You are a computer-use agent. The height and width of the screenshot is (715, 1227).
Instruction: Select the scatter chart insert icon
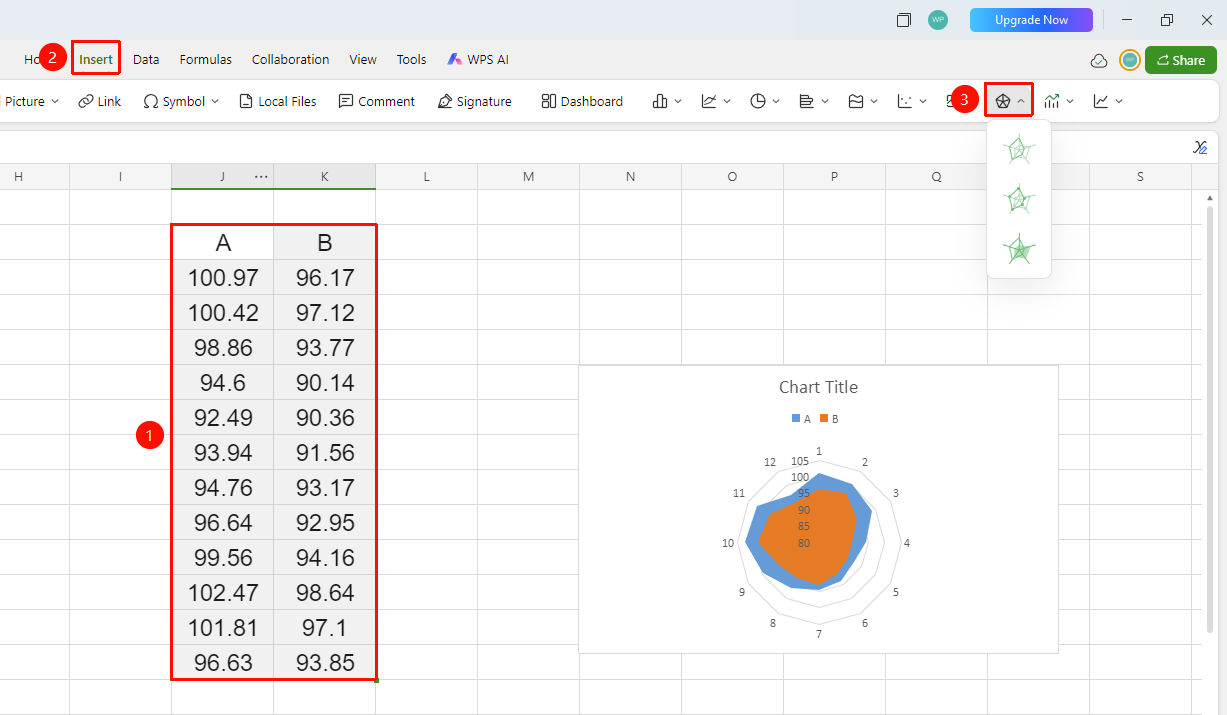point(905,101)
